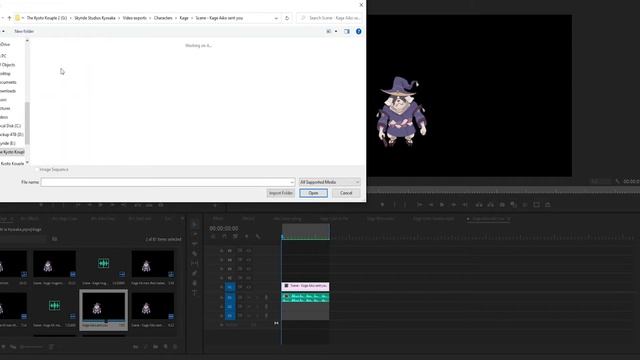Viewport: 640px width, 360px height.
Task: Adjust Project panel thumbnail zoom slider
Action: [x=32, y=347]
